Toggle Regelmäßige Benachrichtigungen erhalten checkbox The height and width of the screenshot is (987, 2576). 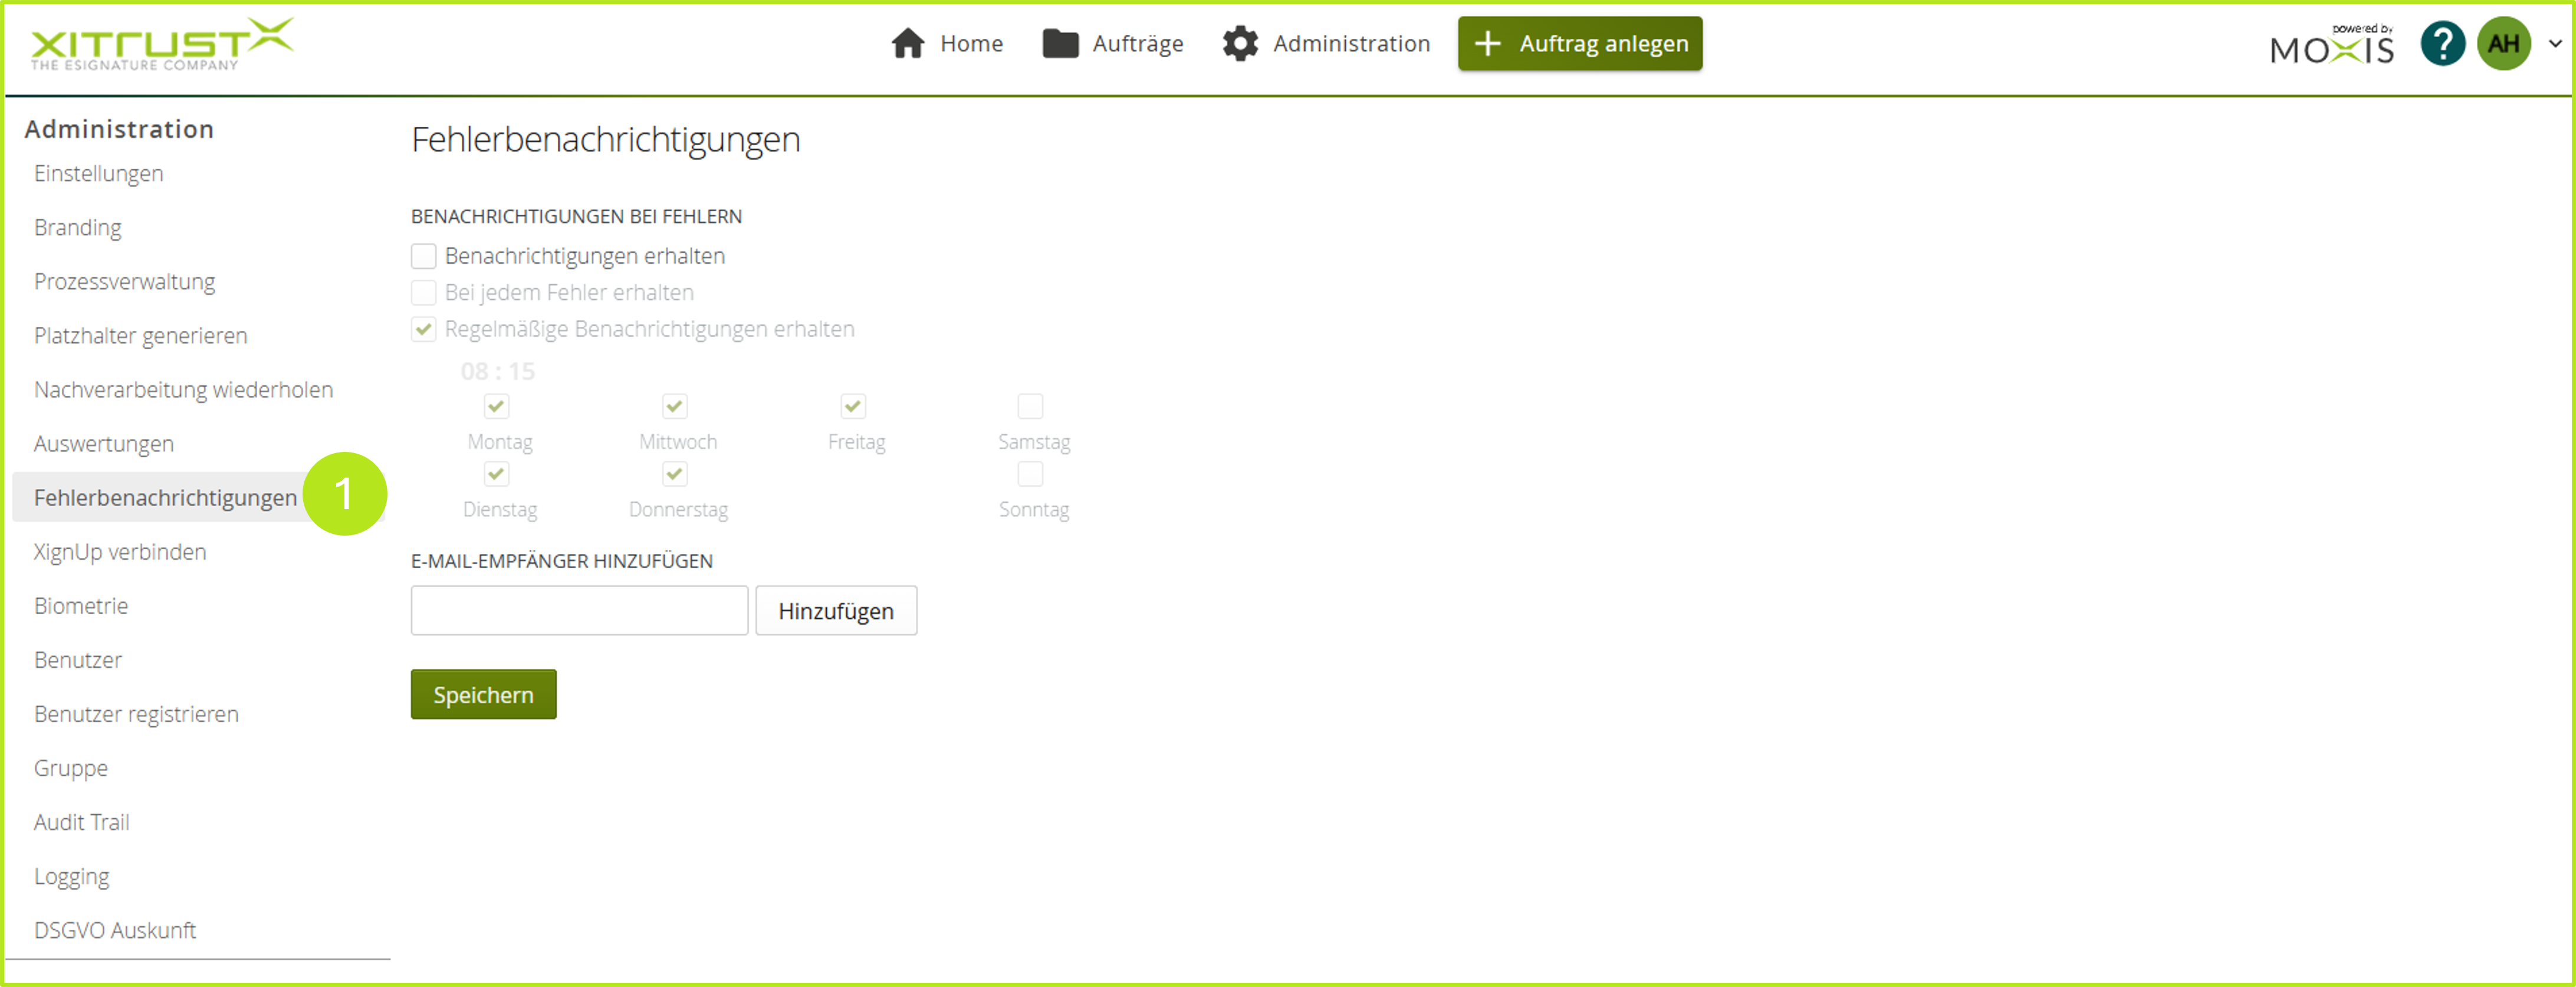tap(424, 329)
